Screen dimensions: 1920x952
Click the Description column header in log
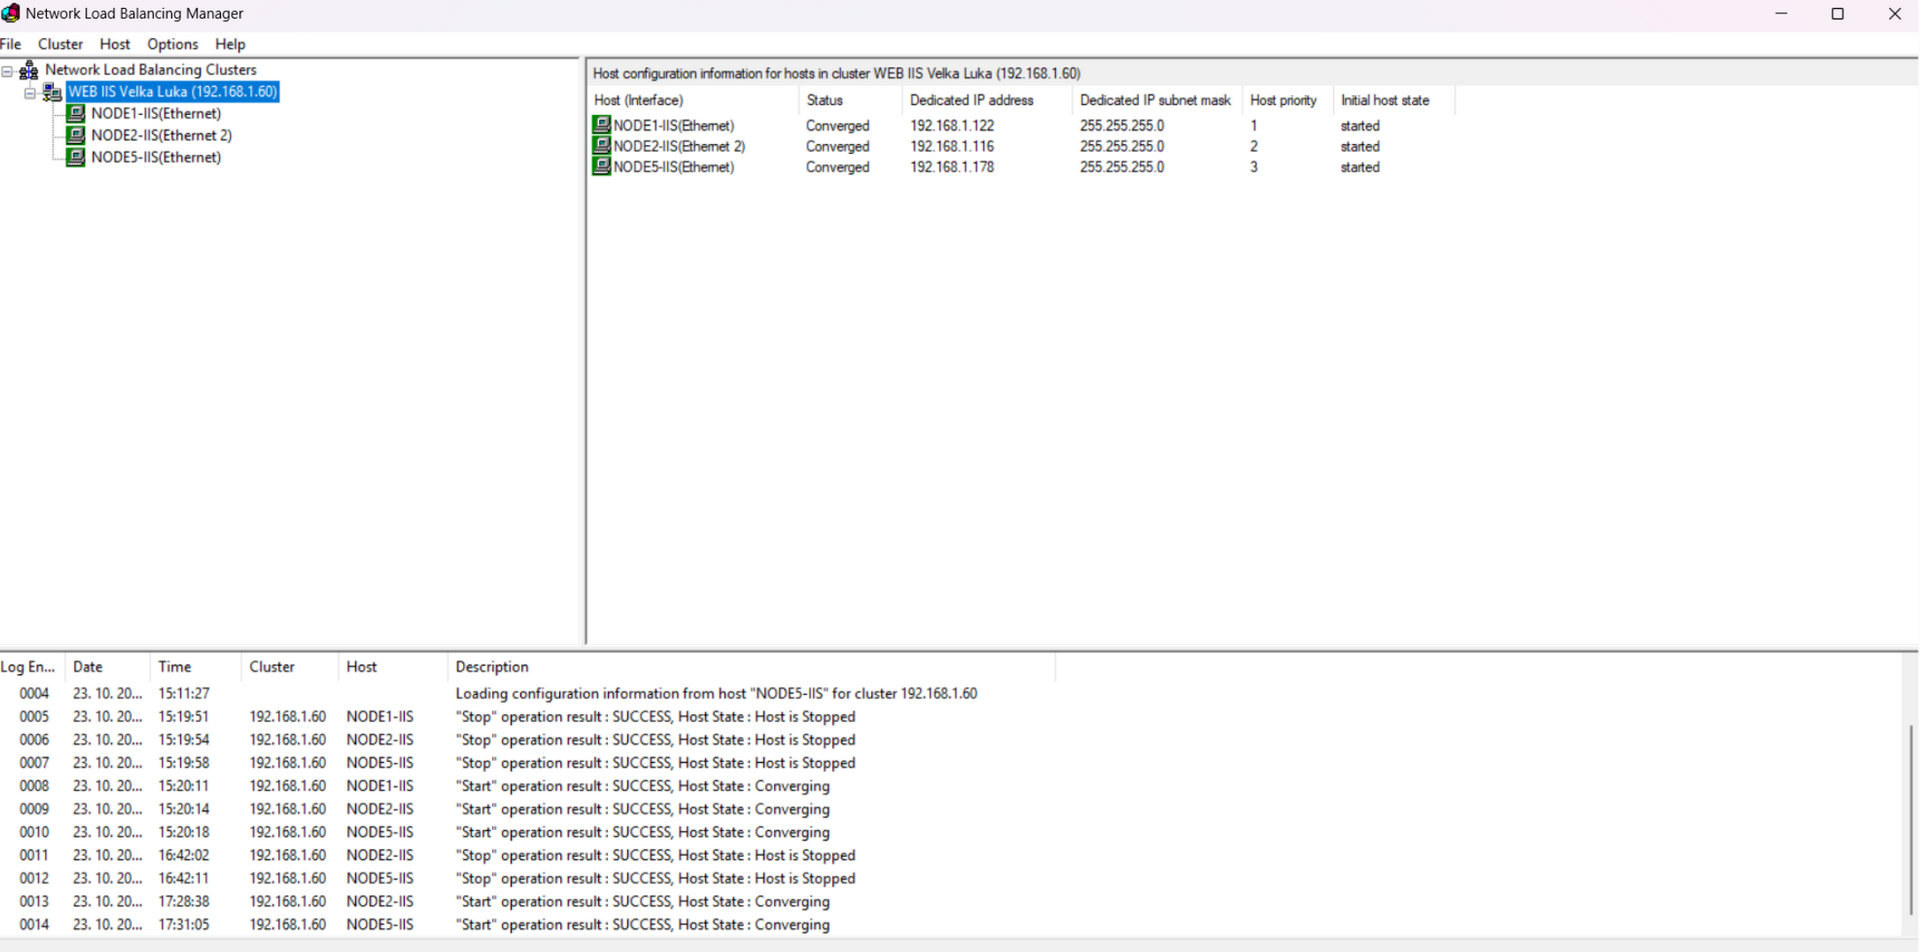(491, 667)
